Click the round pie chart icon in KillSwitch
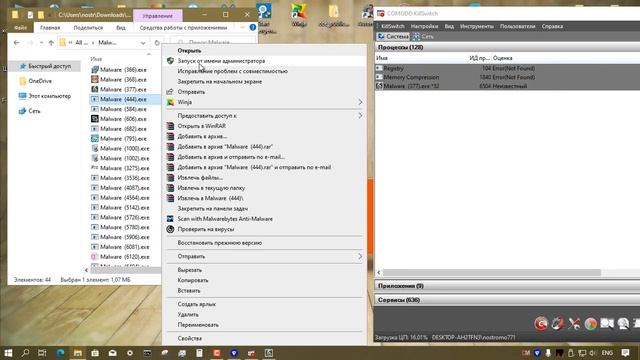Screen dimensions: 640x360 590,323
